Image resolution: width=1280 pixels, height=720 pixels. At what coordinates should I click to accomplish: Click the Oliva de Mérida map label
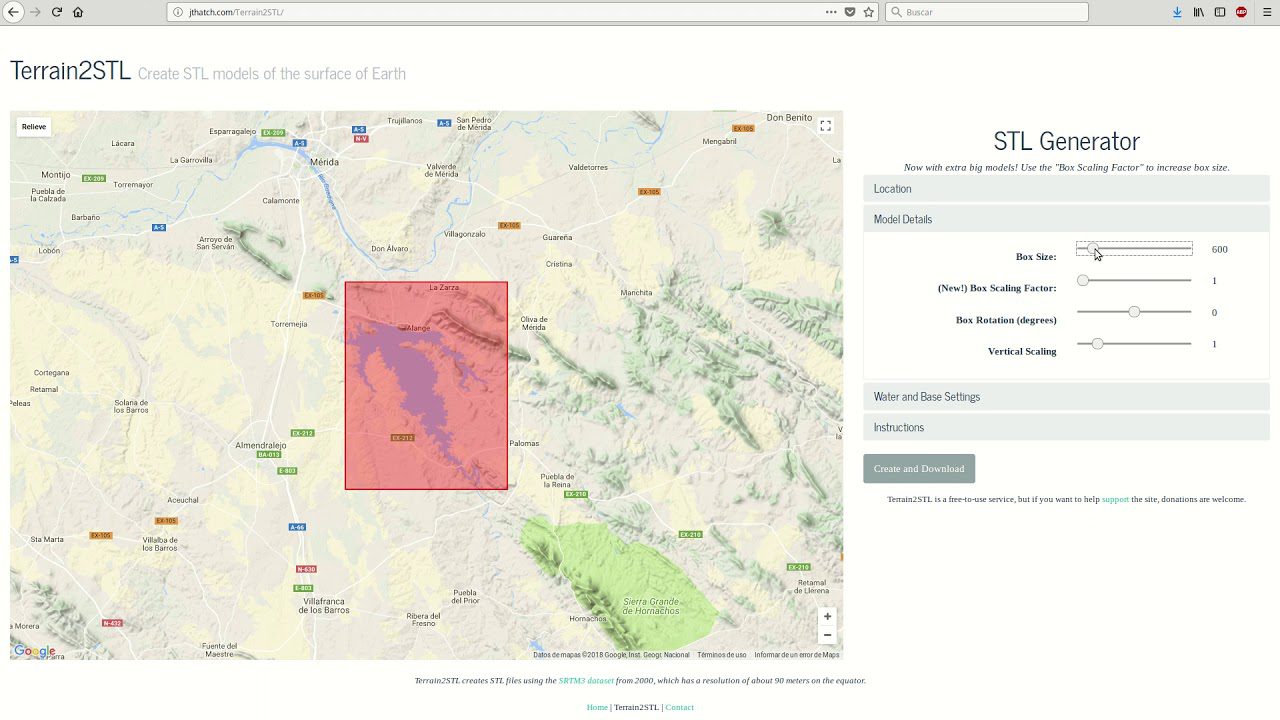tap(534, 323)
